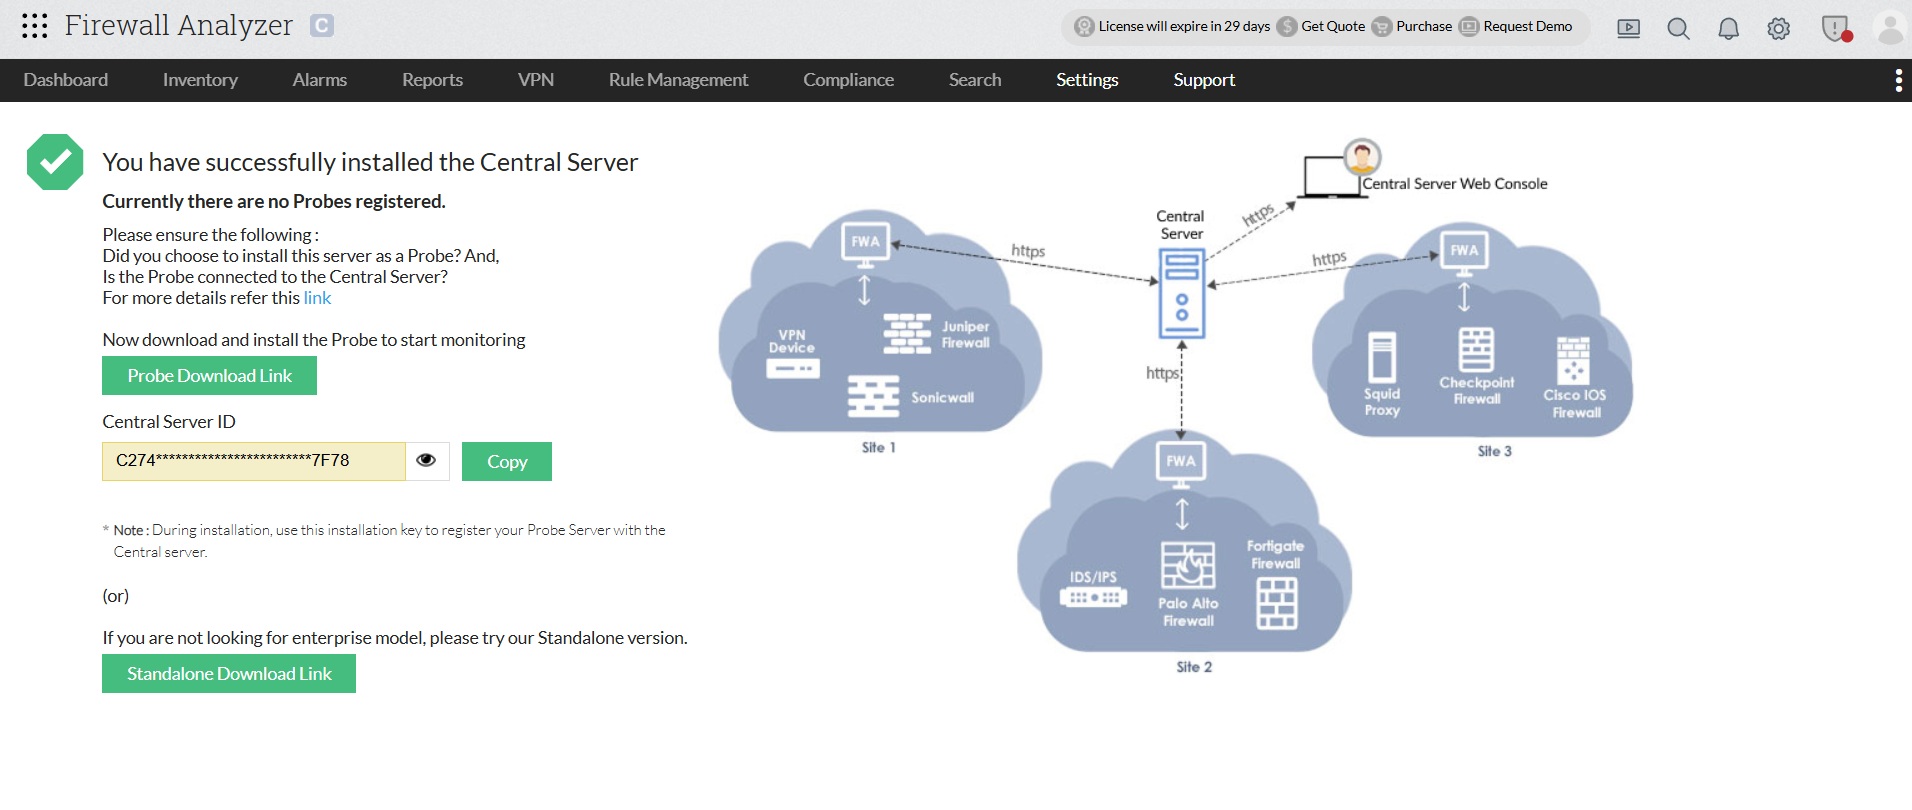Click the 'Site 1' label
Viewport: 1912px width, 810px height.
tap(879, 448)
